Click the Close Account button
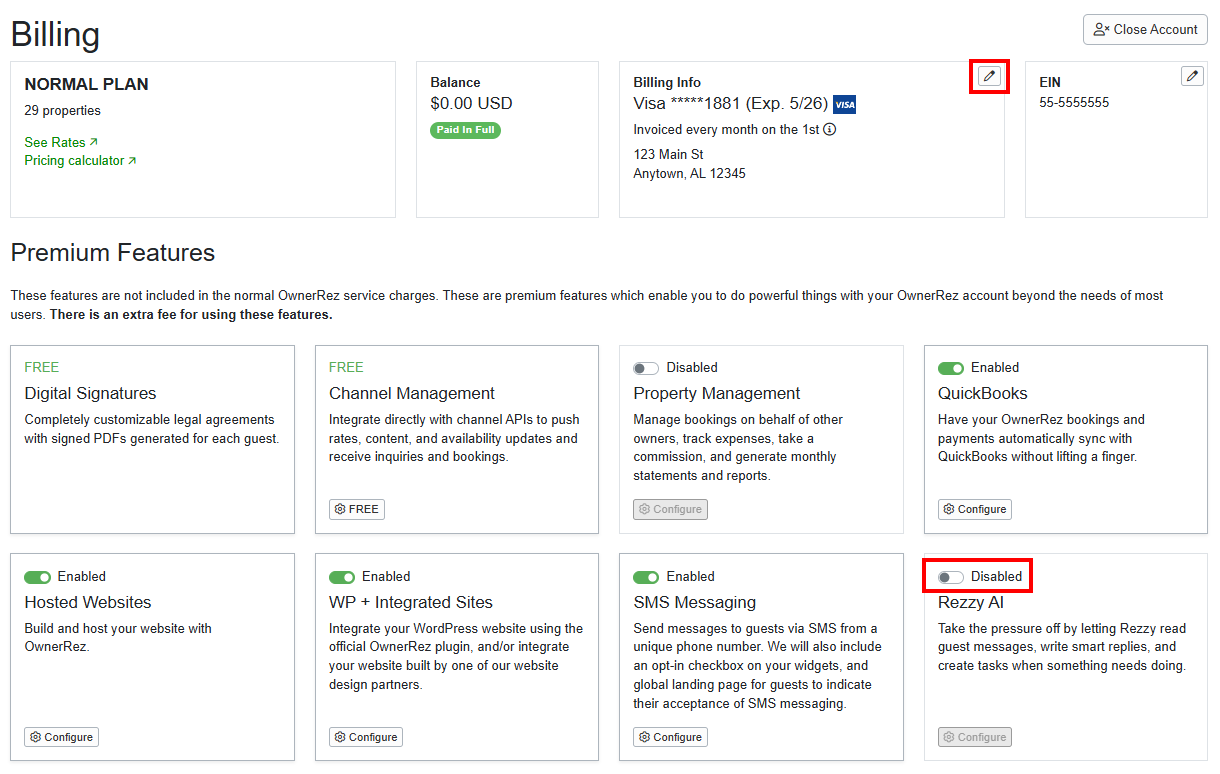Image resolution: width=1220 pixels, height=774 pixels. pos(1144,29)
